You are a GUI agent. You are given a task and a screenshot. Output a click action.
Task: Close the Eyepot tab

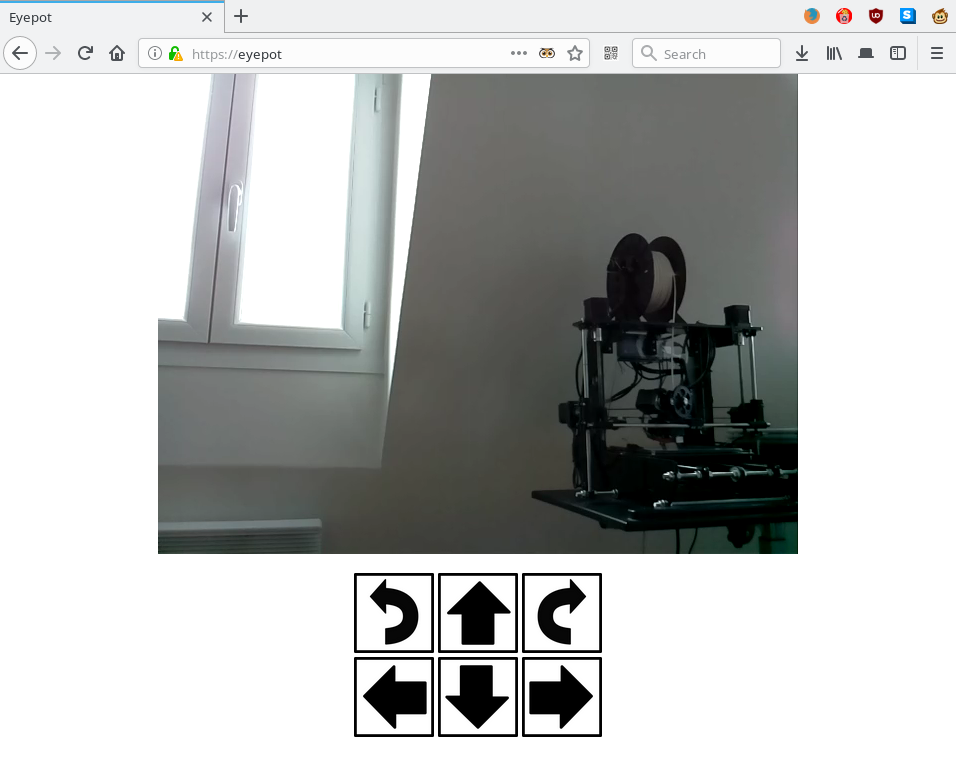207,17
